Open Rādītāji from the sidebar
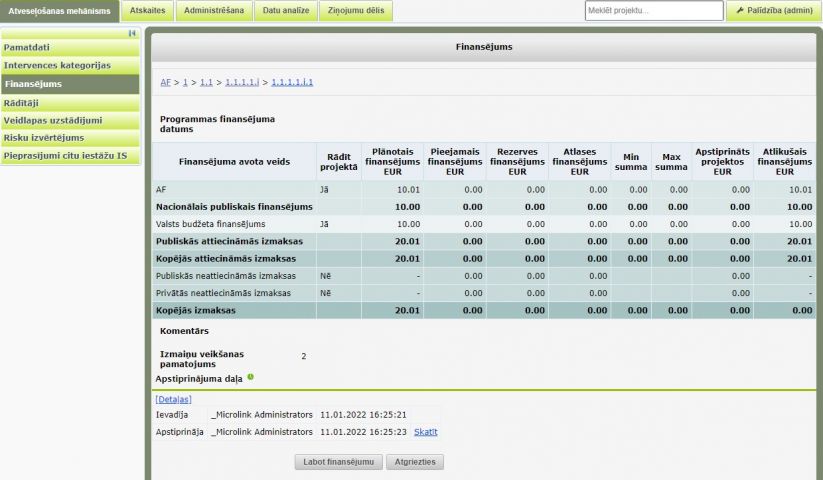Screen dimensions: 823x480 (x=70, y=102)
